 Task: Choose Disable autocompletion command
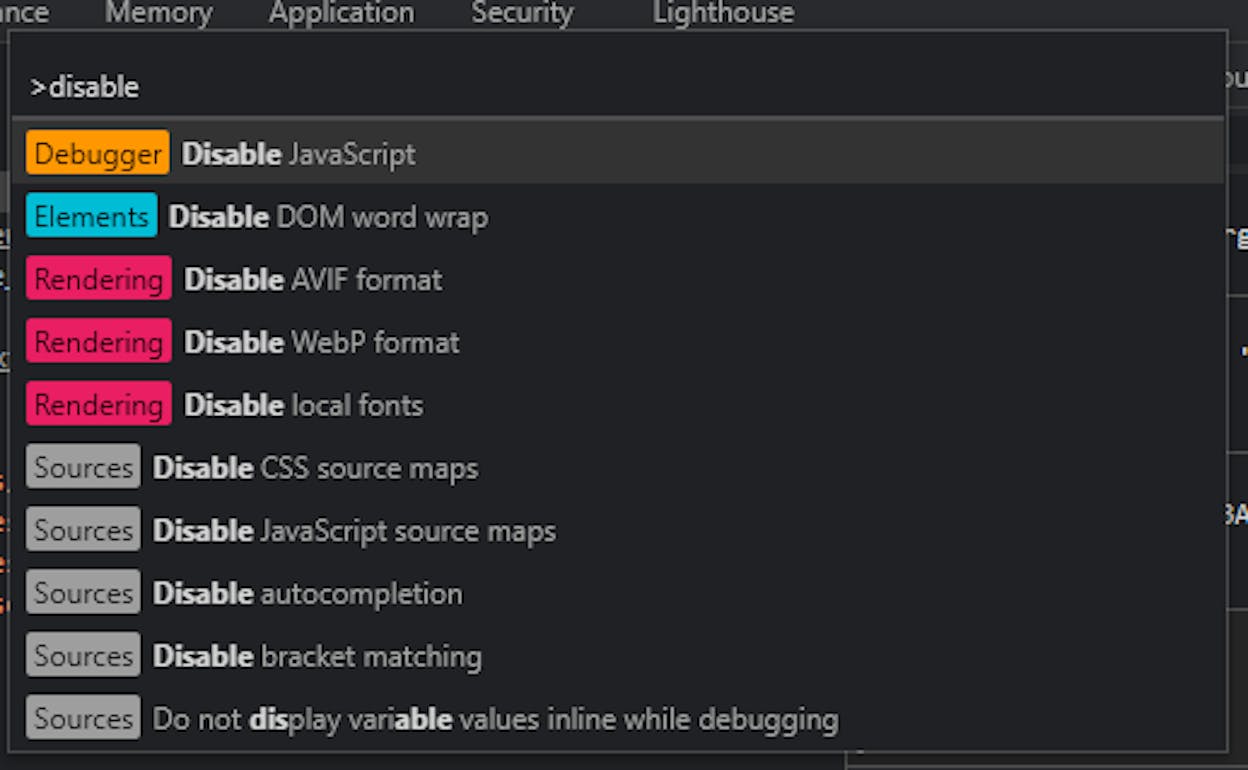tap(618, 593)
